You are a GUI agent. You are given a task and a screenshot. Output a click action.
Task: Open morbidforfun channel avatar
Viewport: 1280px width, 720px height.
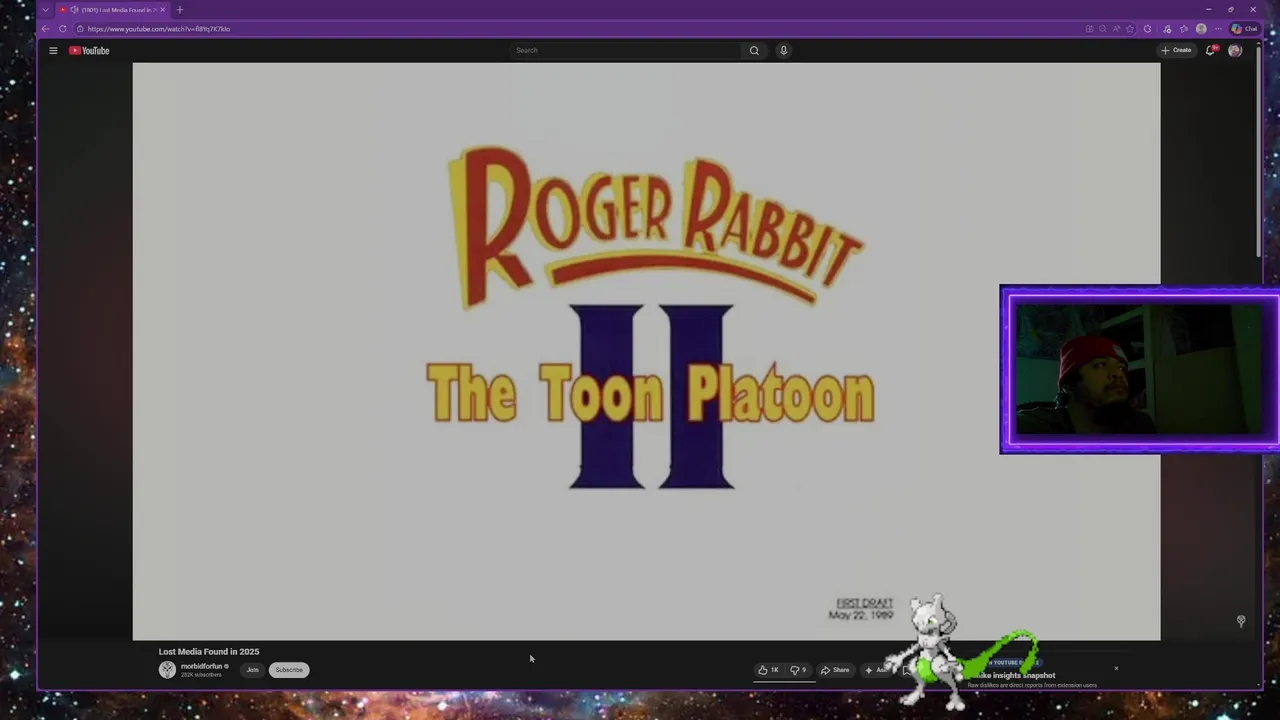pos(167,670)
